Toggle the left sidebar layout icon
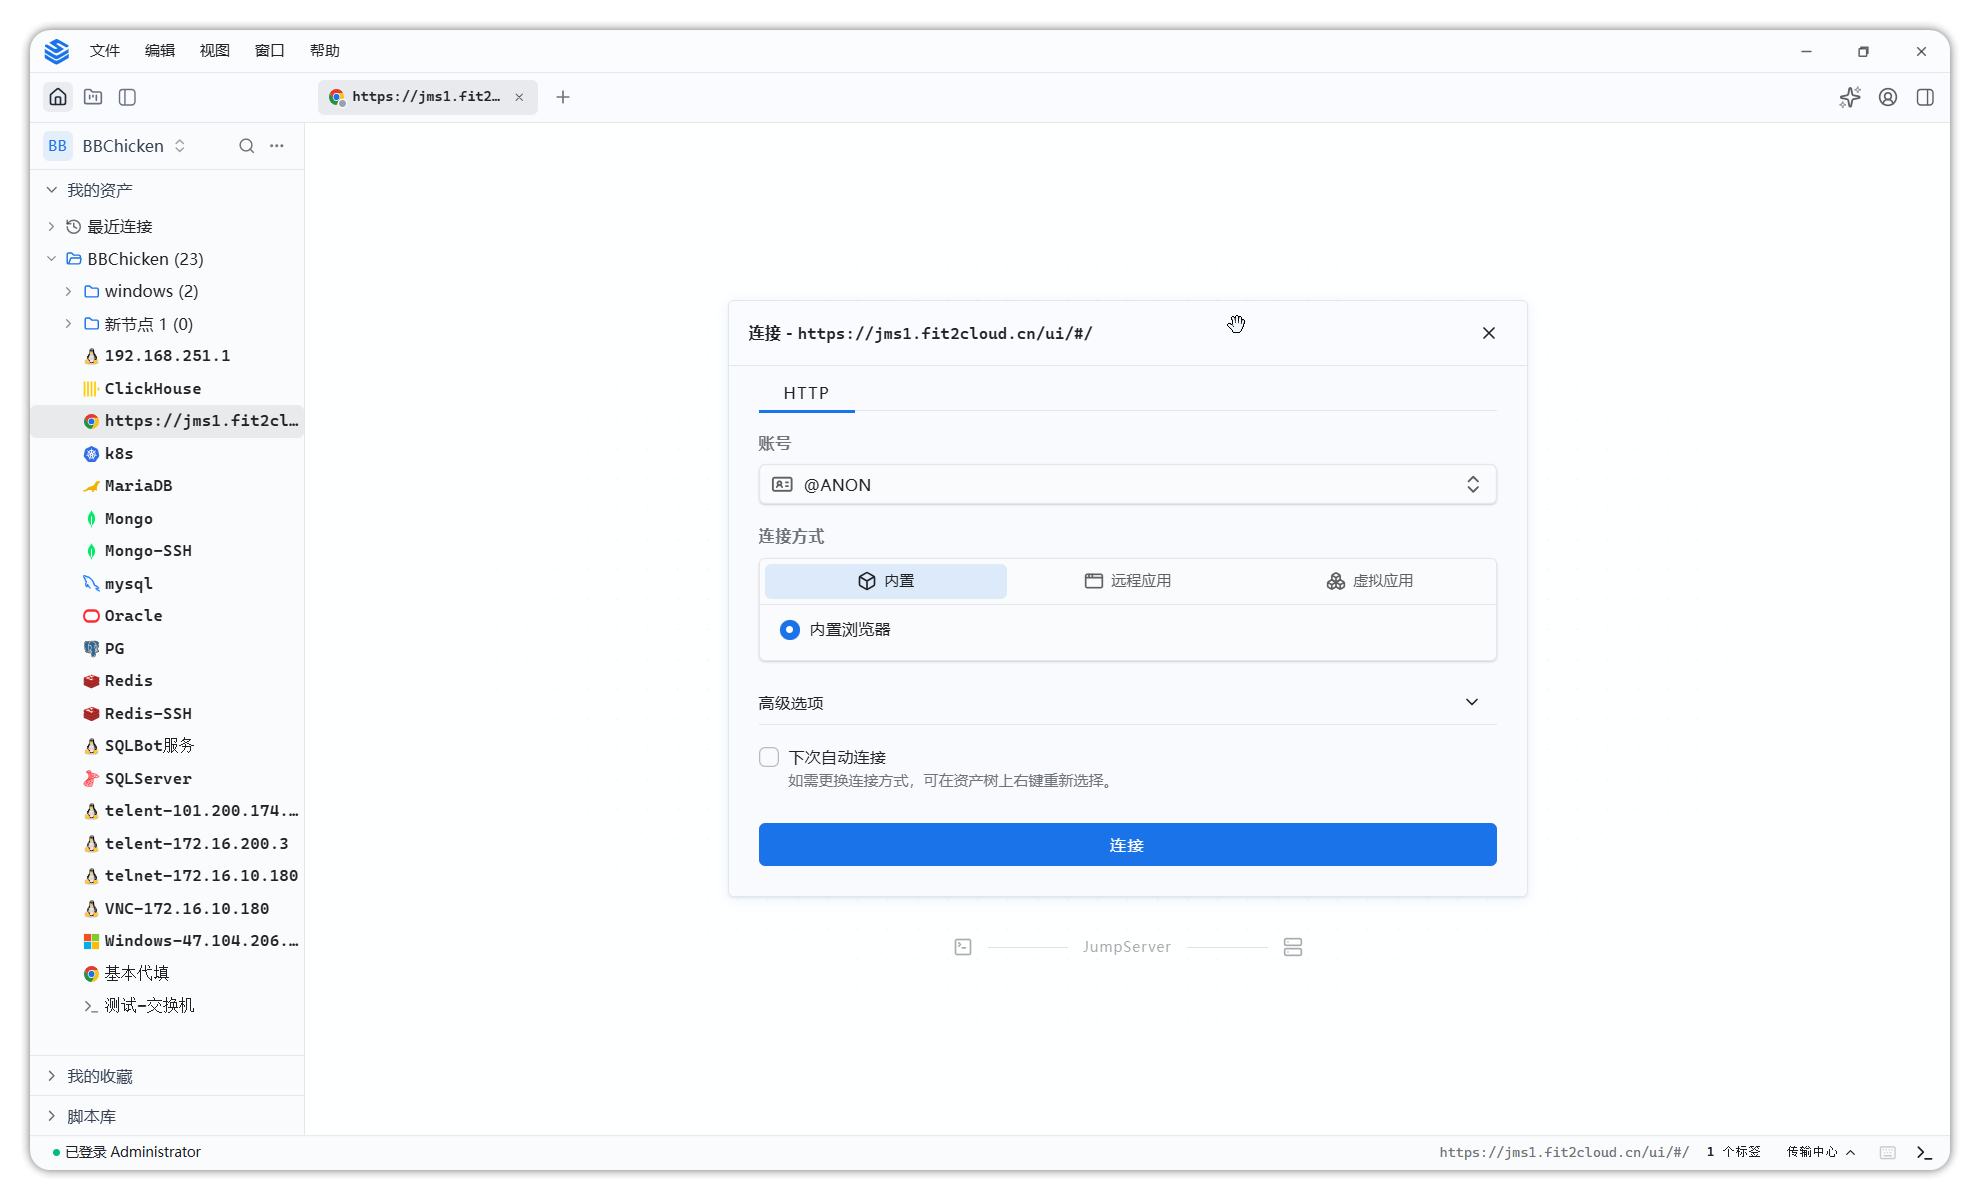 [127, 97]
